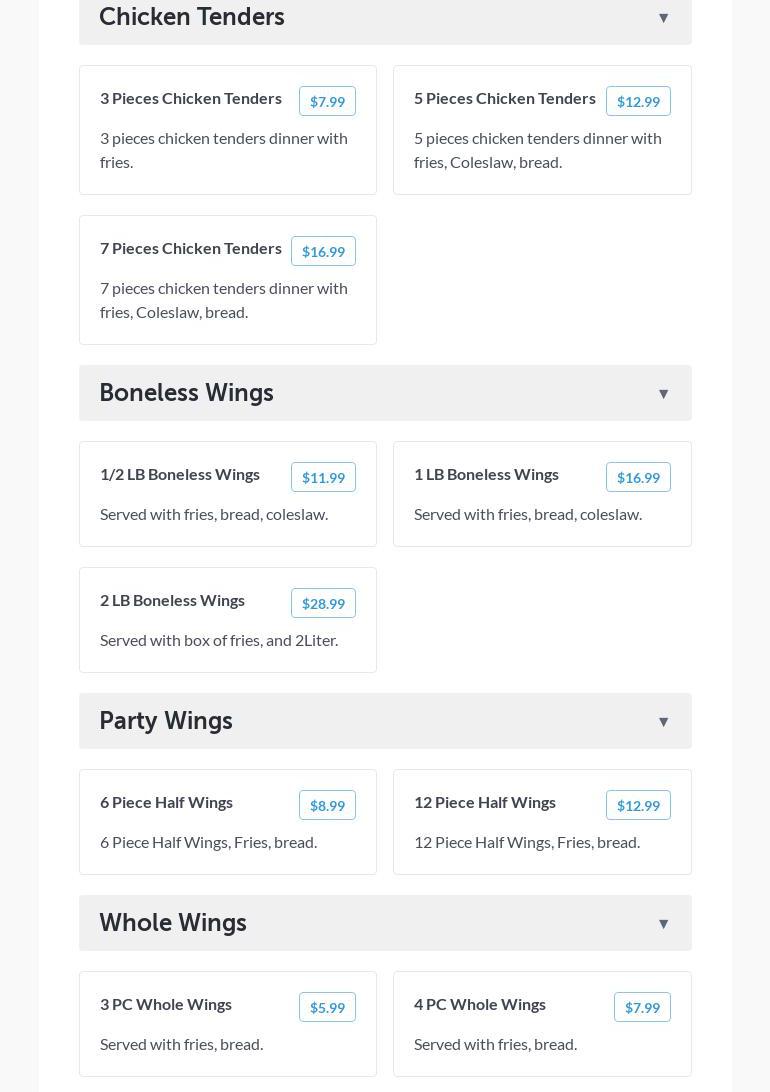Click the $16.99 price for 1 LB Boneless Wings
Screen dimensions: 770x1092
638,477
